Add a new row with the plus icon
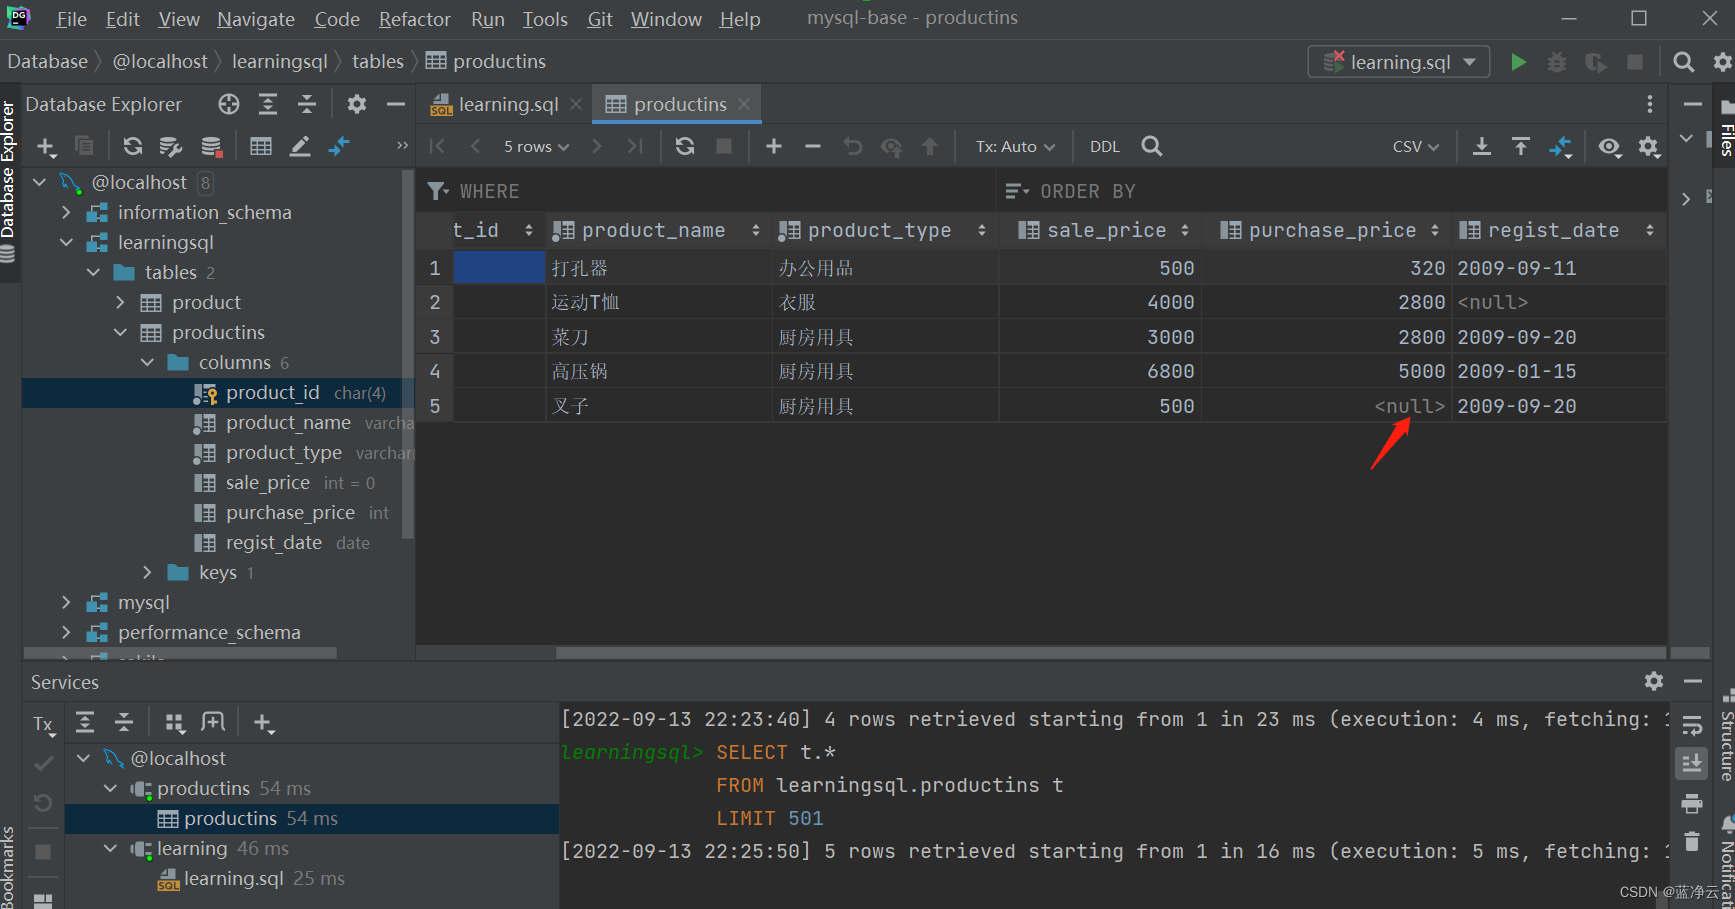Image resolution: width=1735 pixels, height=909 pixels. tap(774, 146)
